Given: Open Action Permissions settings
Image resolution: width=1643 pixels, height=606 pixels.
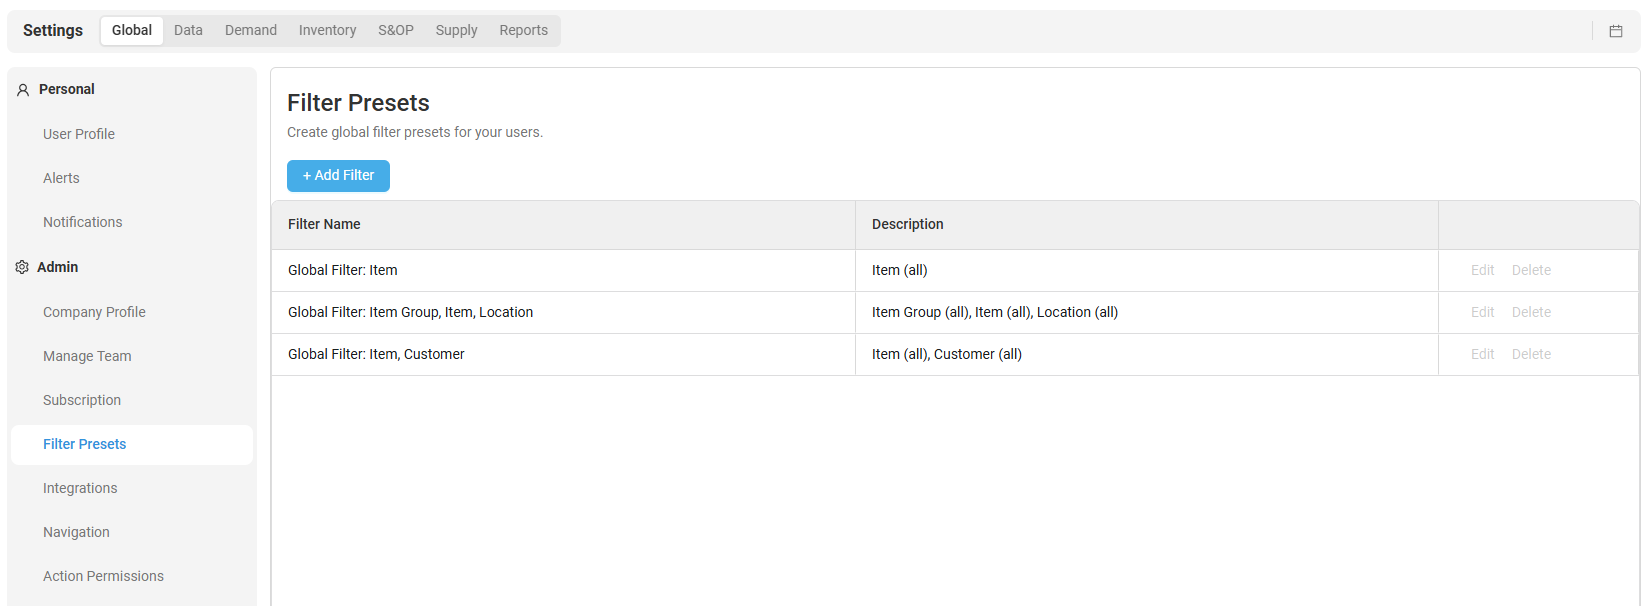Looking at the screenshot, I should pyautogui.click(x=103, y=576).
